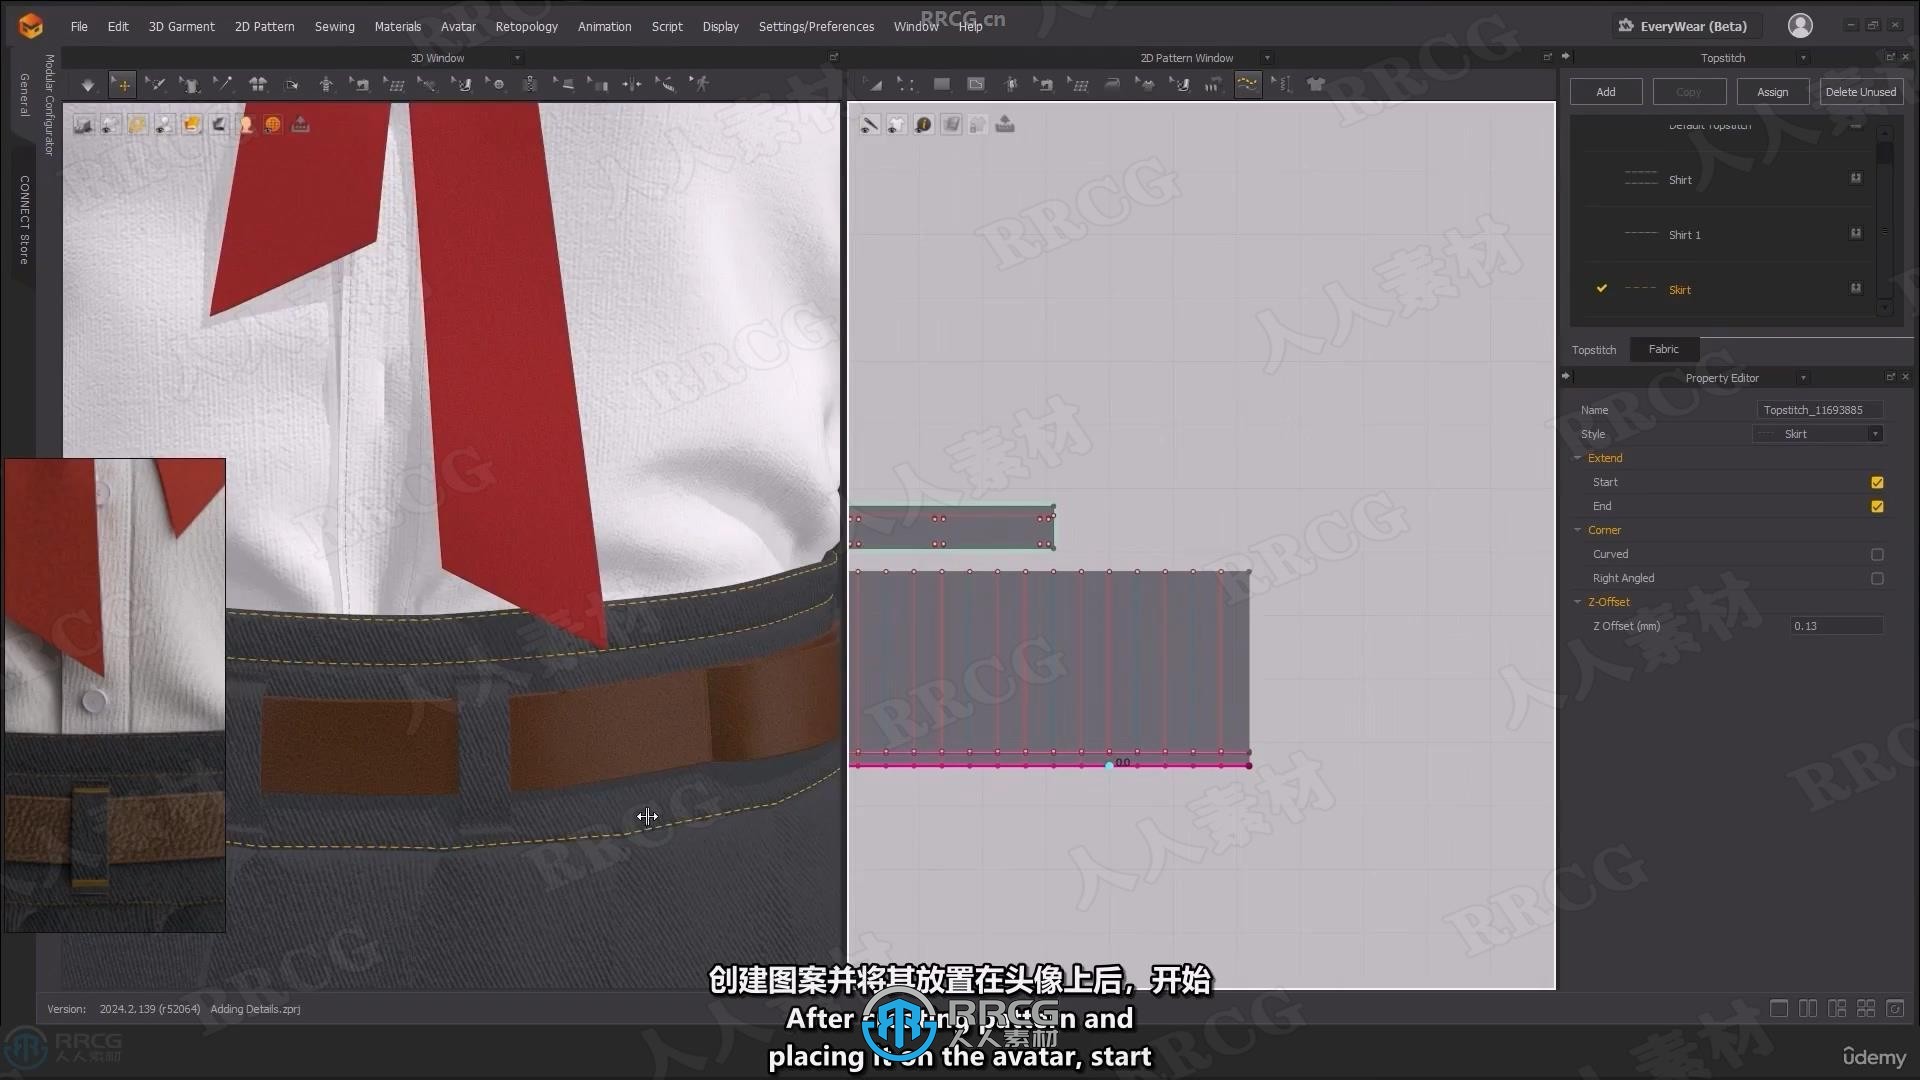Collapse the Extend section
Viewport: 1920px width, 1080px height.
click(x=1578, y=458)
